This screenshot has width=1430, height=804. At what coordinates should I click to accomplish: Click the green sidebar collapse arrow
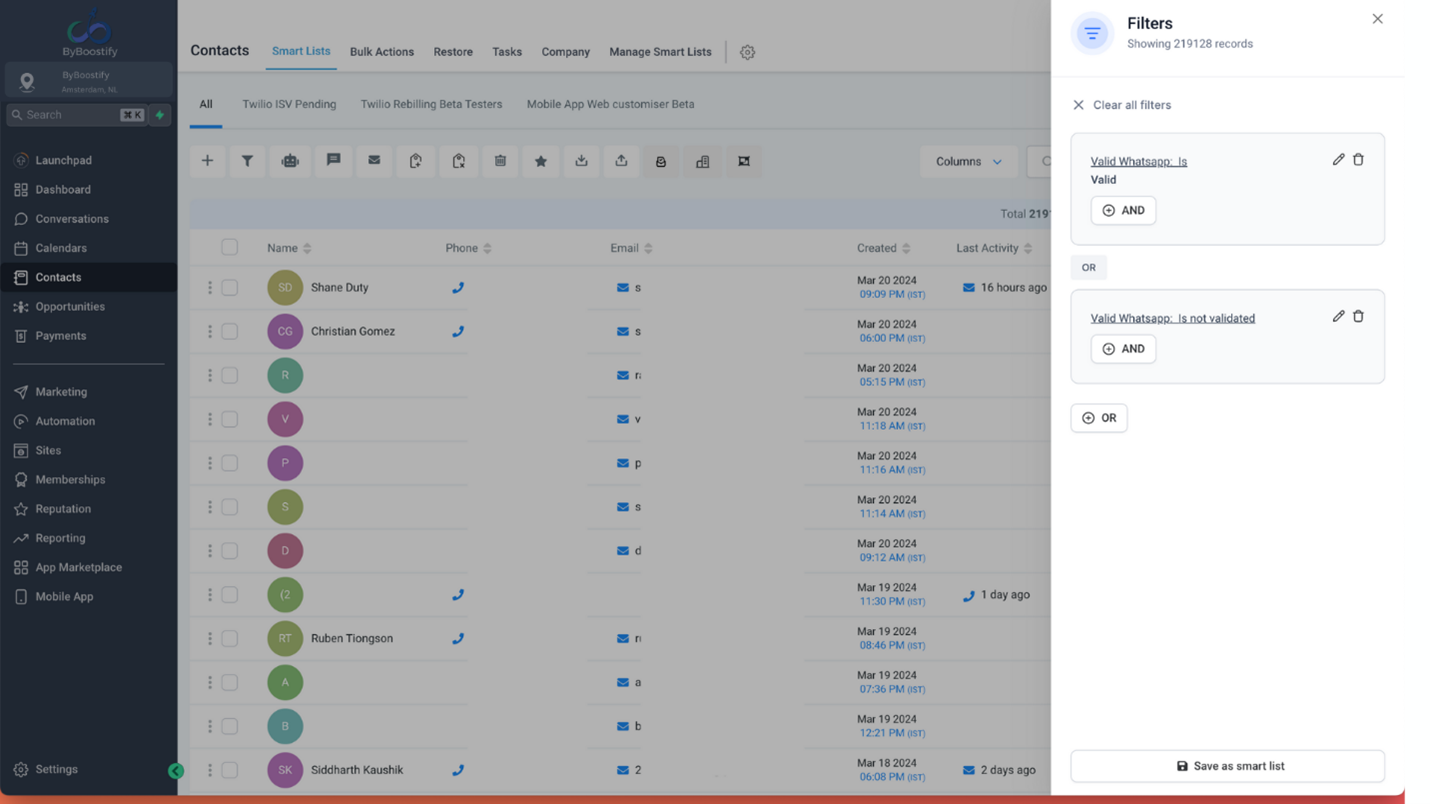pyautogui.click(x=176, y=771)
